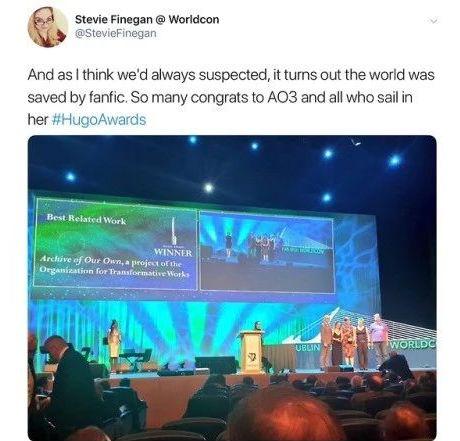Click the tweet text mentioning AO3
Image resolution: width=460 pixels, height=441 pixels.
231,97
